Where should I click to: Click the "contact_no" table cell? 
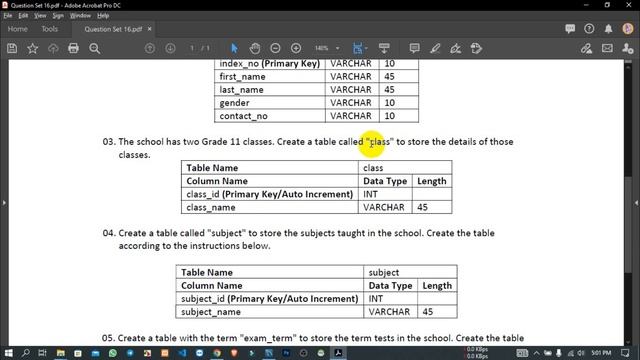pyautogui.click(x=270, y=116)
